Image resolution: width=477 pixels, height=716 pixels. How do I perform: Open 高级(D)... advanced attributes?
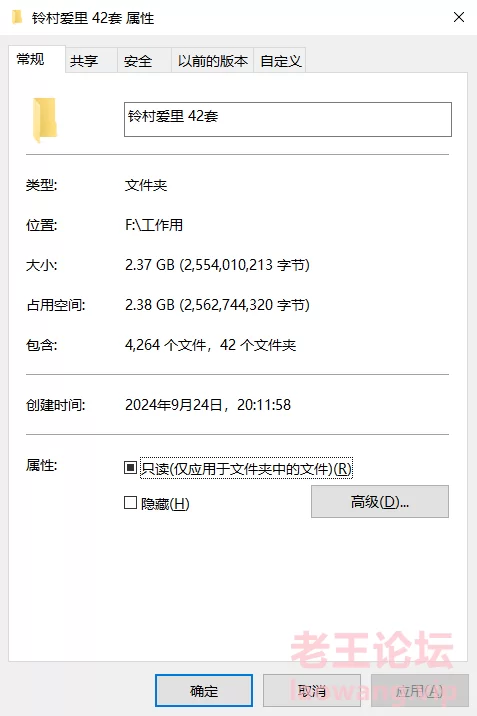tap(380, 501)
